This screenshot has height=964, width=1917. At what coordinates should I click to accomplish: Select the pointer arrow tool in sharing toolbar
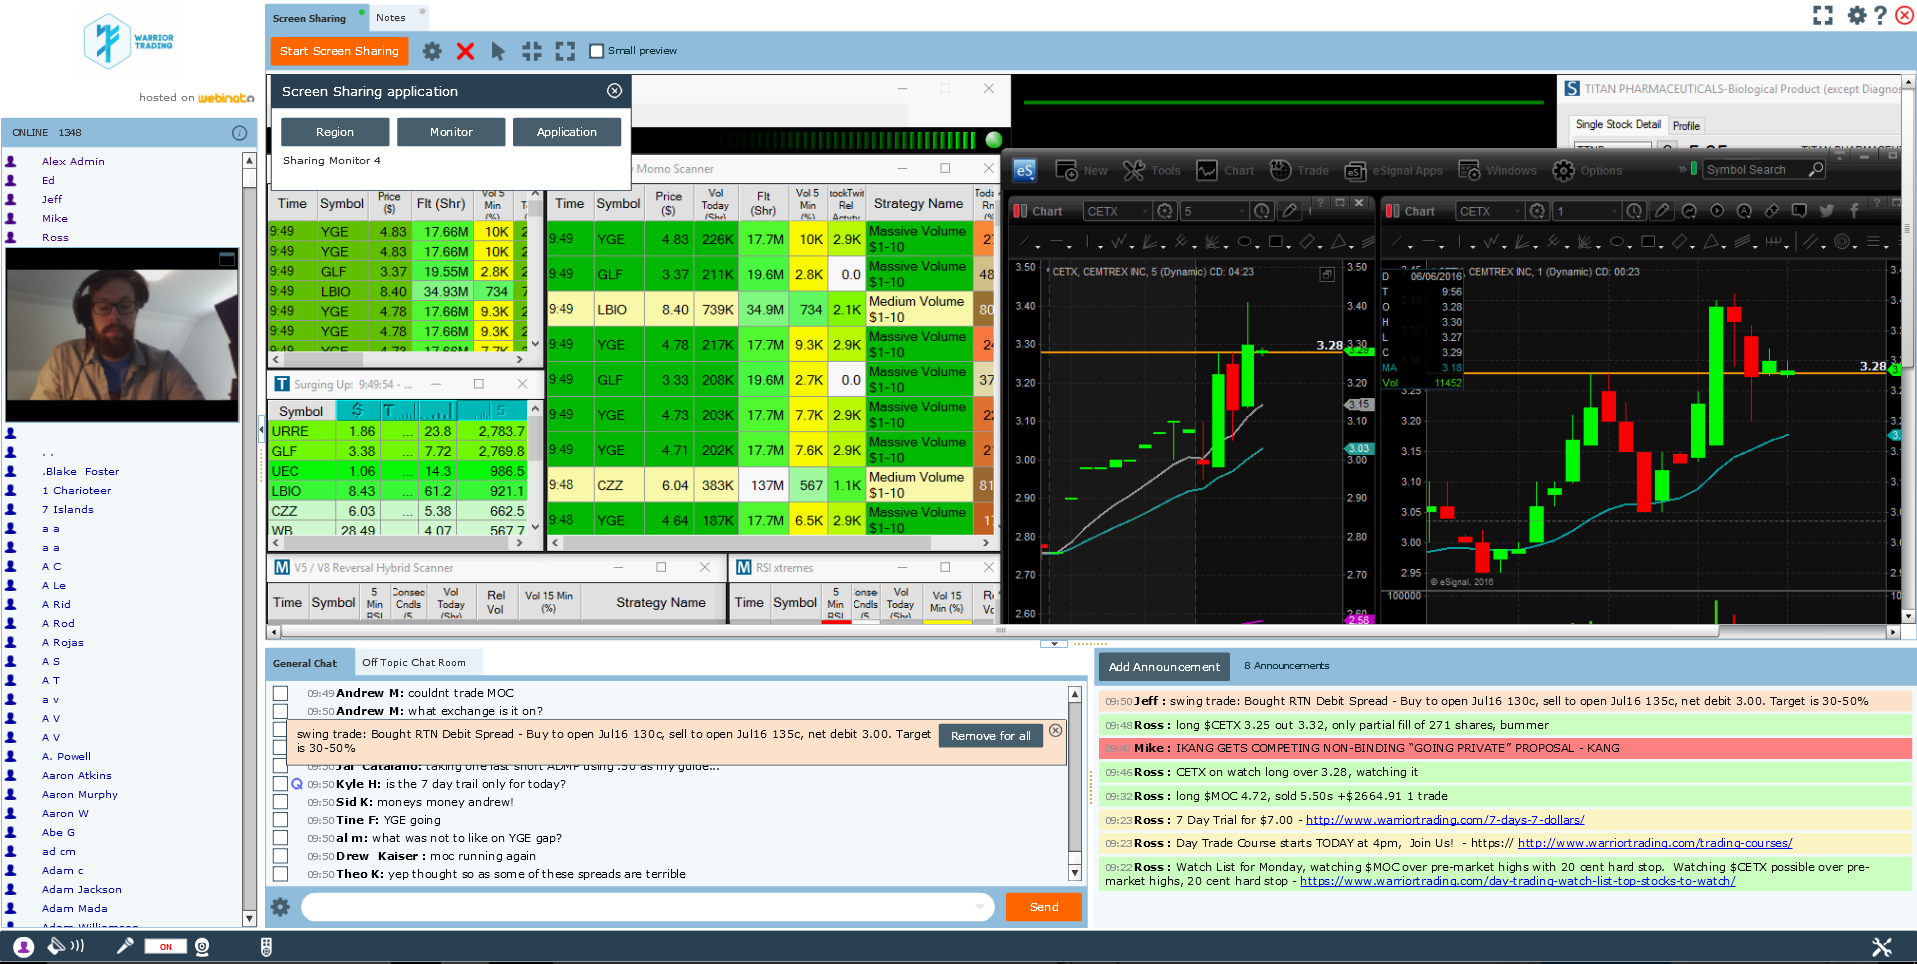[x=498, y=51]
